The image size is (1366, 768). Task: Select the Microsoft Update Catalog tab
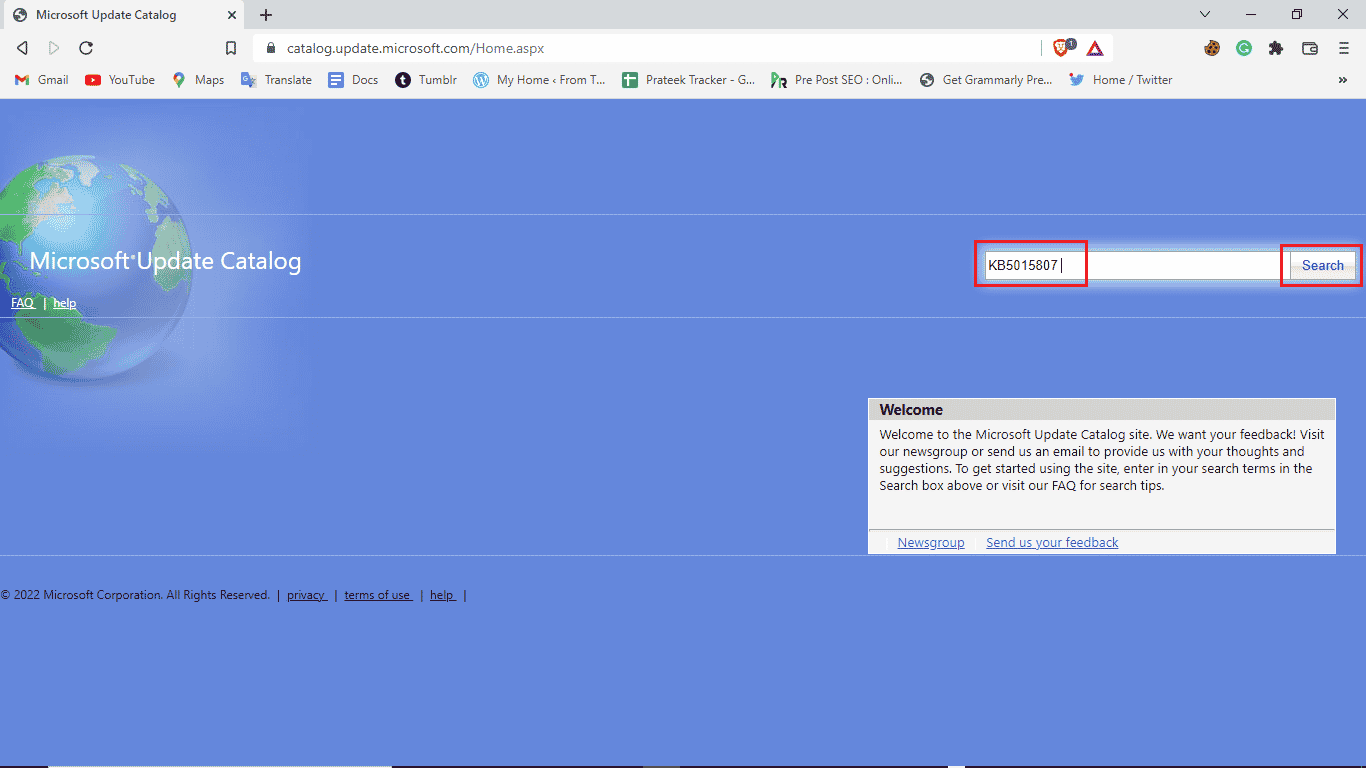[x=122, y=15]
